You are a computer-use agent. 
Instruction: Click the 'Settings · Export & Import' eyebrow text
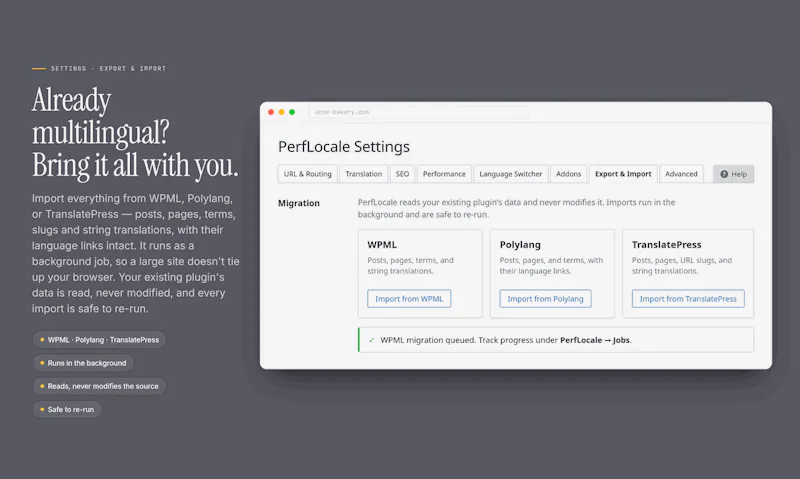click(x=108, y=68)
